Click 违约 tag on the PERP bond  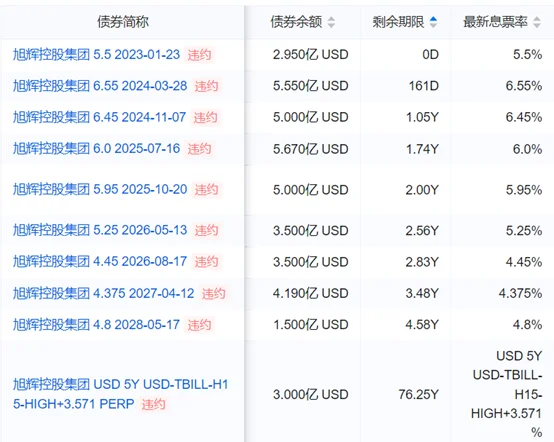click(153, 405)
